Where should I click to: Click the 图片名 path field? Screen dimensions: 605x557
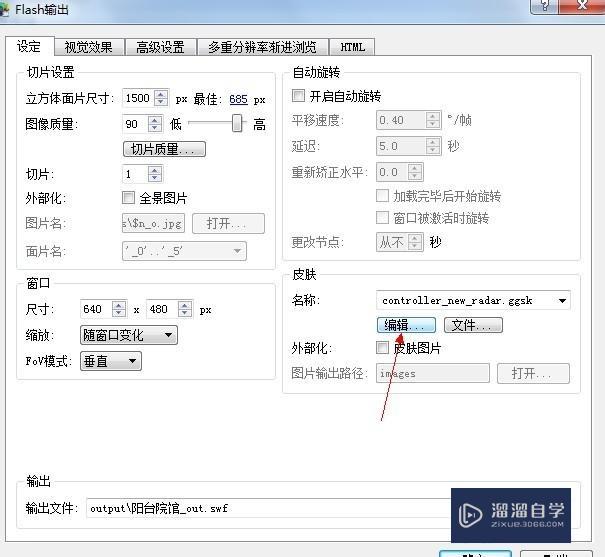pos(153,223)
